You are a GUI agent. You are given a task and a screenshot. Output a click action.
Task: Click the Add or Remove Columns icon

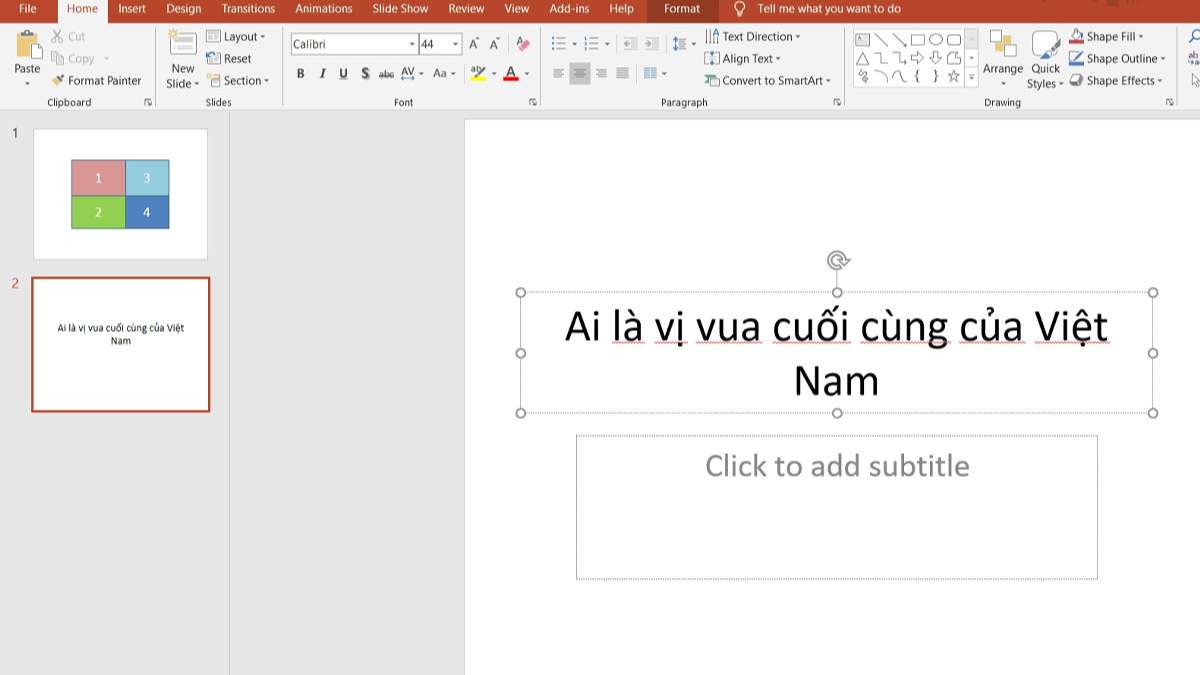pyautogui.click(x=651, y=73)
